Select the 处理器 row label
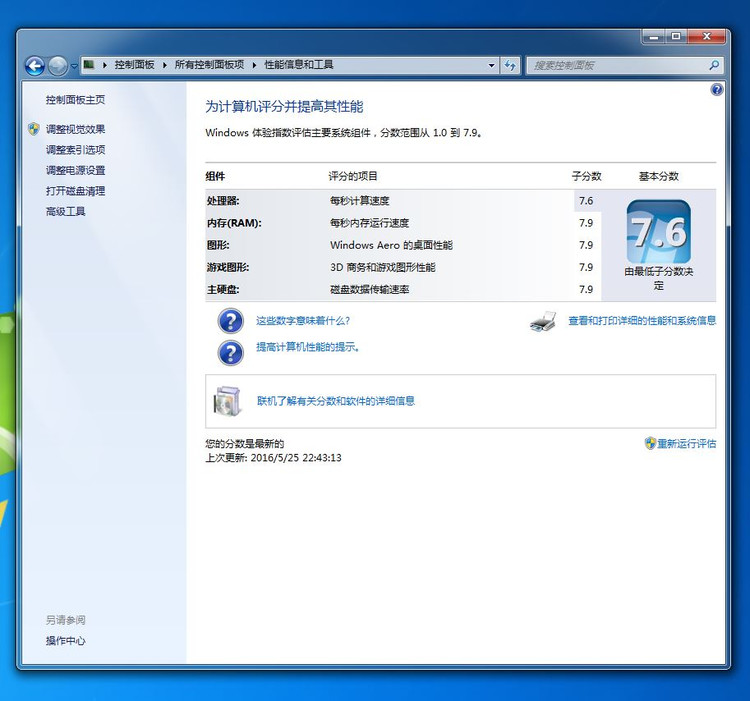750x701 pixels. click(223, 201)
